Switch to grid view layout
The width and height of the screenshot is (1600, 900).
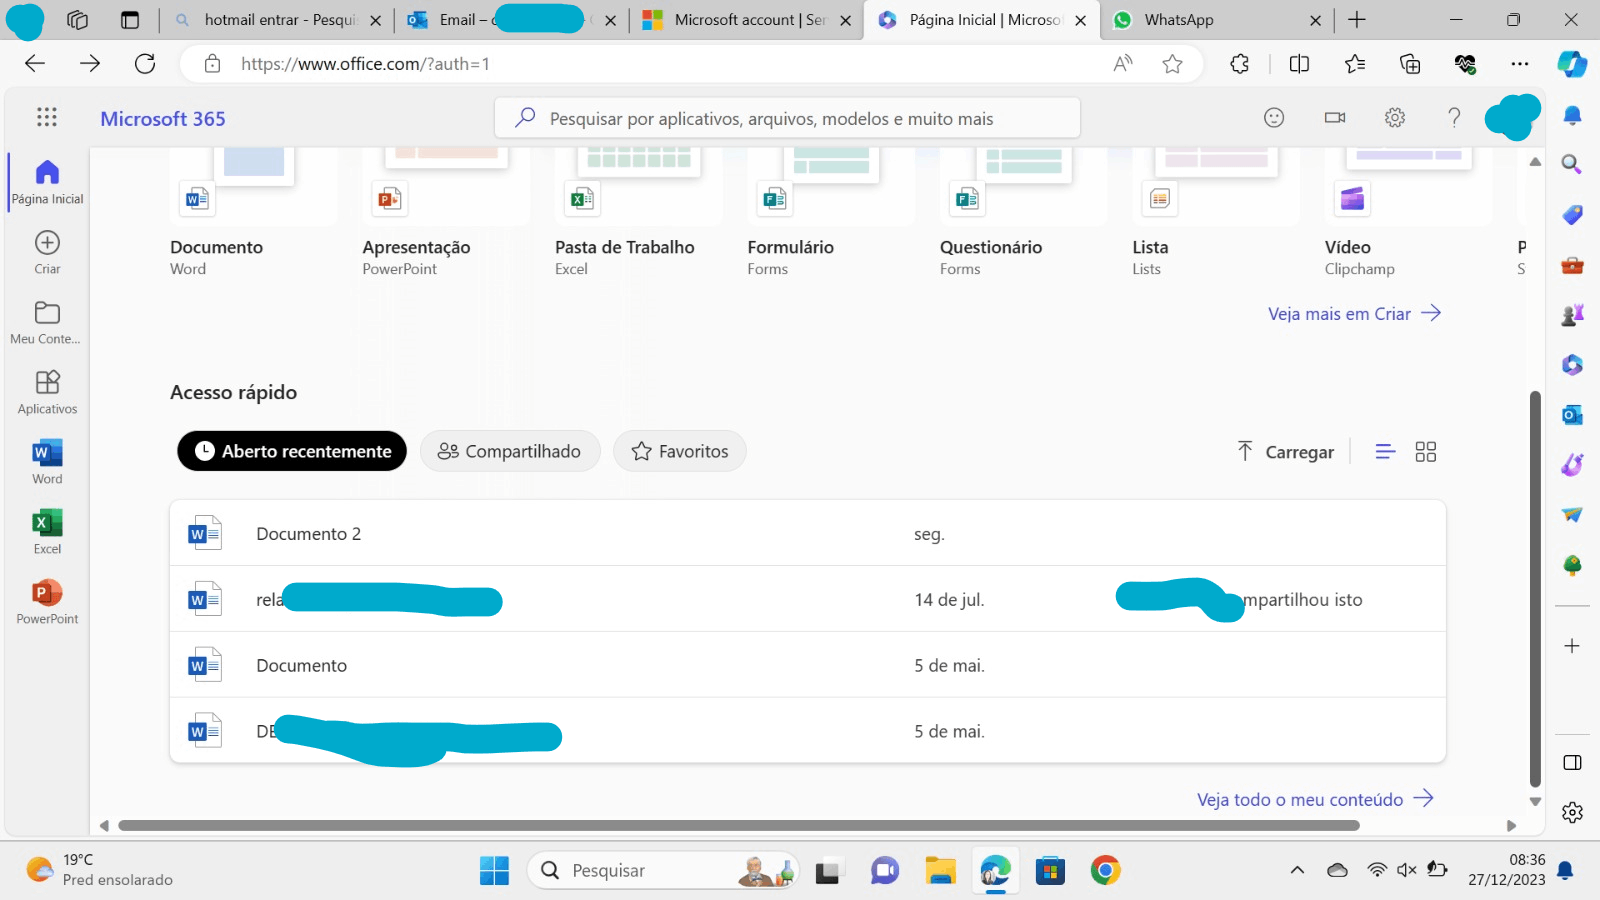(x=1426, y=452)
